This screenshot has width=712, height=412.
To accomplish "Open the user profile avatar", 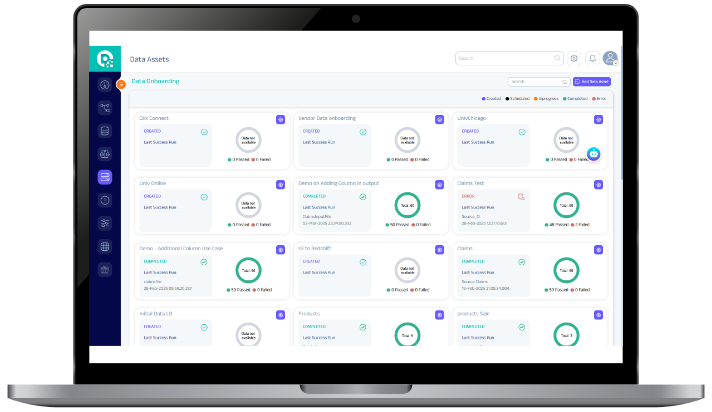I will pos(610,59).
